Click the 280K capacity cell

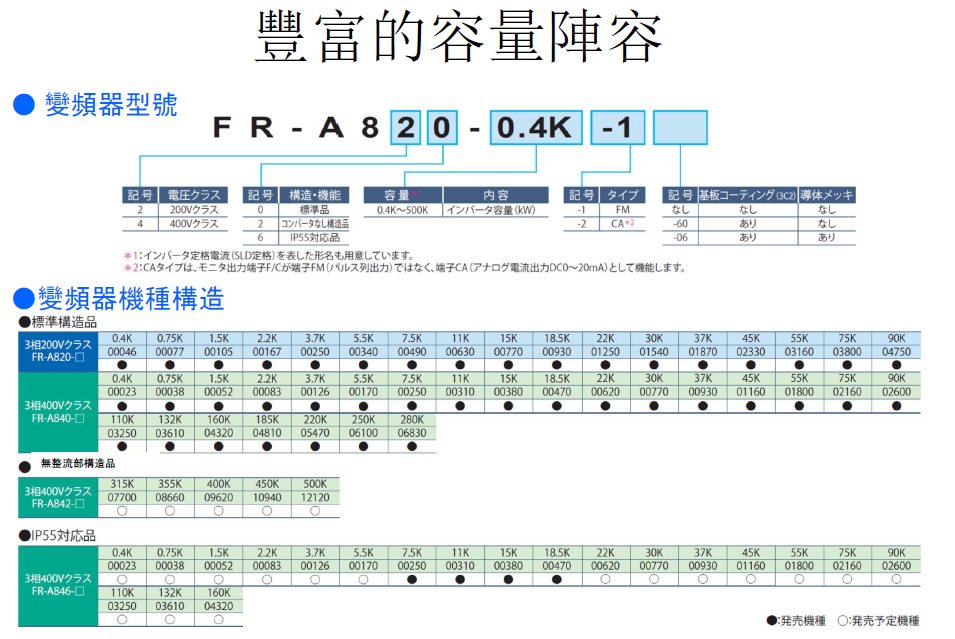(x=412, y=420)
